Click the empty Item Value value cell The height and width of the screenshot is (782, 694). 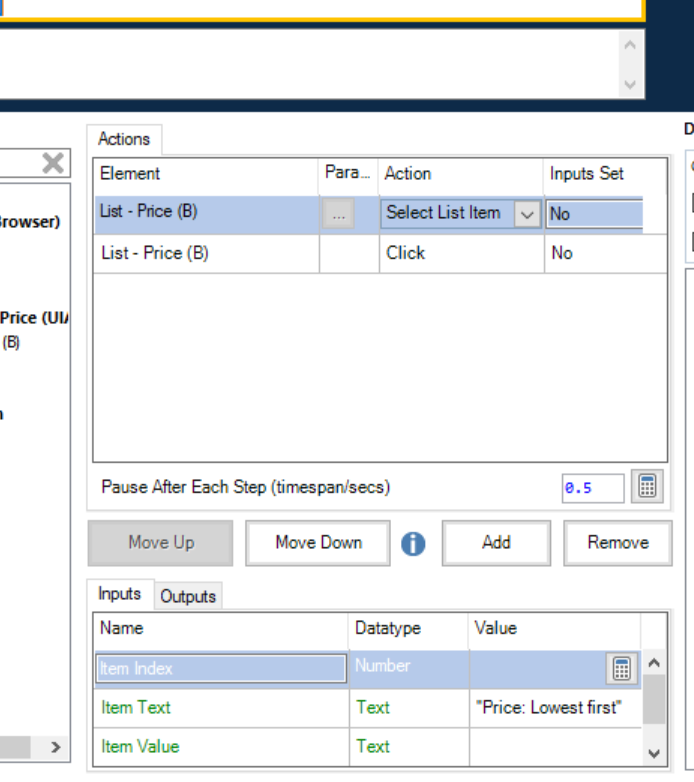[x=555, y=747]
